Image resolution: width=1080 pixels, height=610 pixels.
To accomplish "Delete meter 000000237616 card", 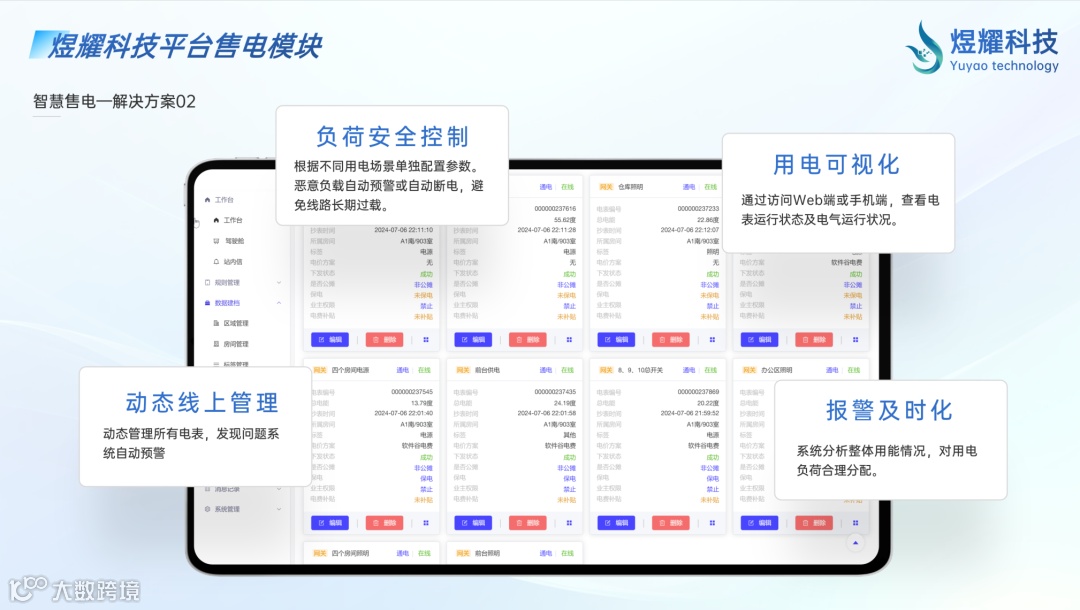I will coord(528,339).
